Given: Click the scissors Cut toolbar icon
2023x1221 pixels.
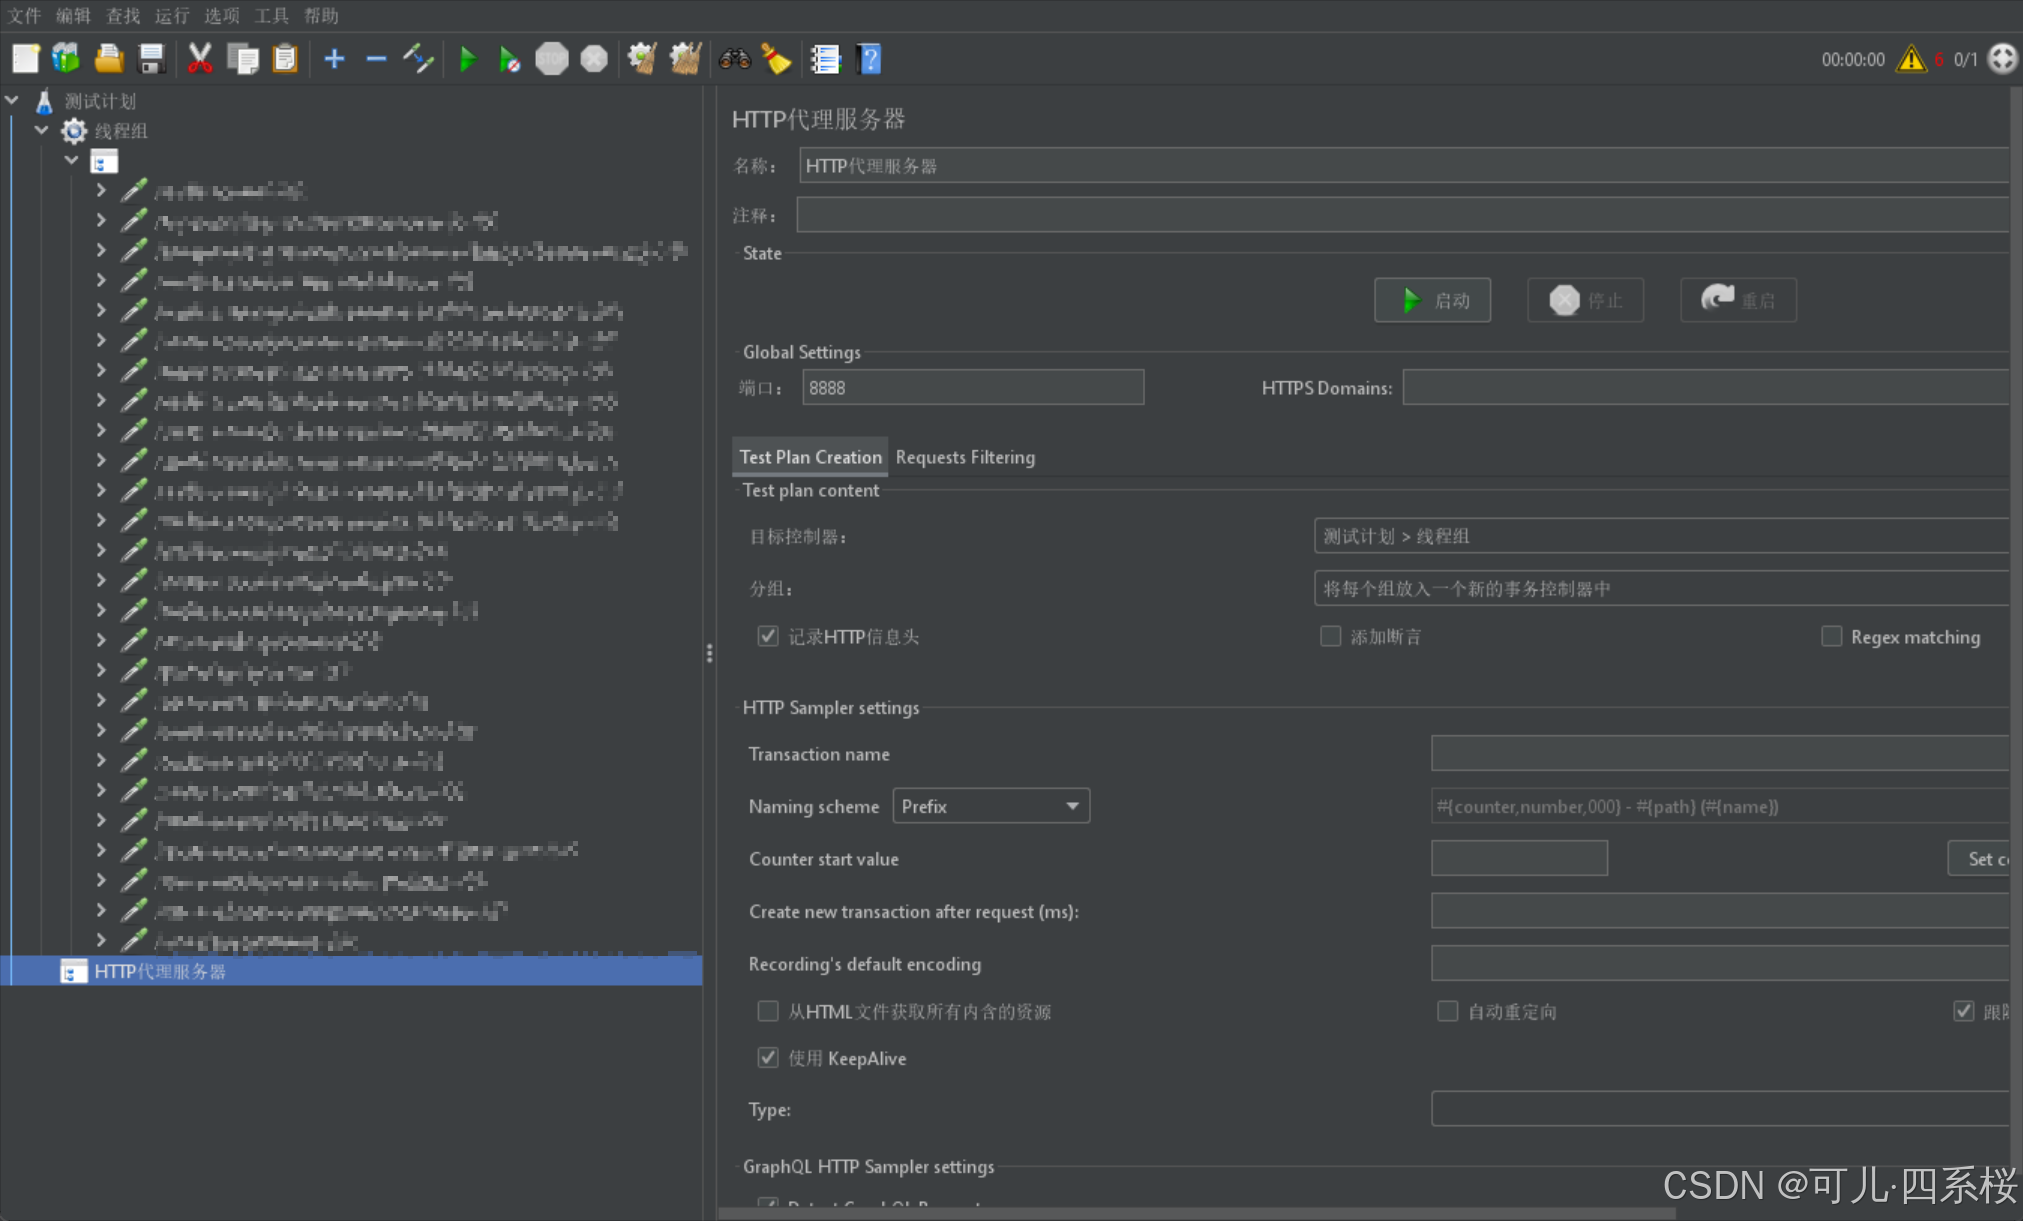Looking at the screenshot, I should 200,59.
